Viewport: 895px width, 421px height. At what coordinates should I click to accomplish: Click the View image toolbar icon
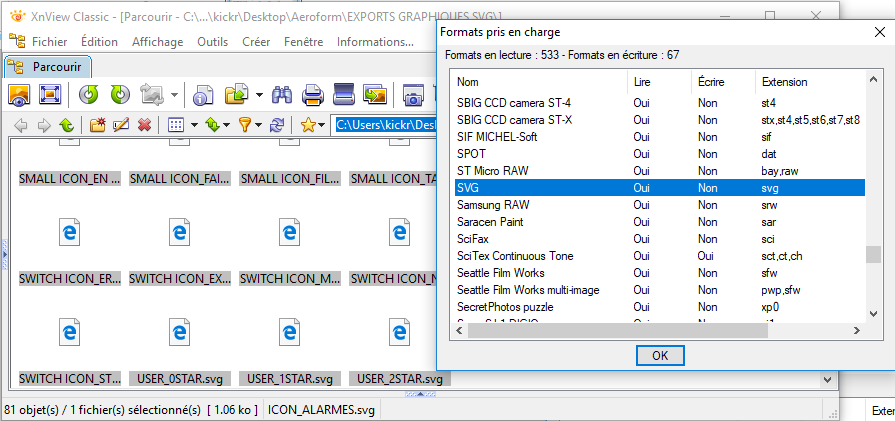[x=19, y=94]
